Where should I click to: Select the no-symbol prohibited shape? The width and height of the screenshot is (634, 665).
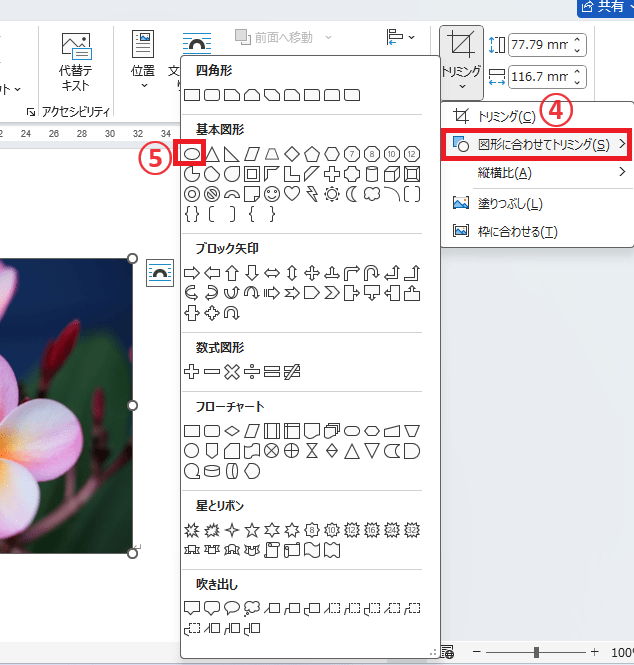212,194
